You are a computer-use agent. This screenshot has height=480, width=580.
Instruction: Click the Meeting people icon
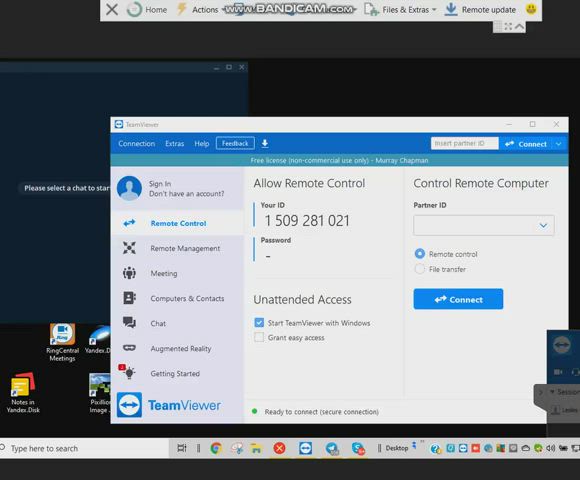[129, 273]
